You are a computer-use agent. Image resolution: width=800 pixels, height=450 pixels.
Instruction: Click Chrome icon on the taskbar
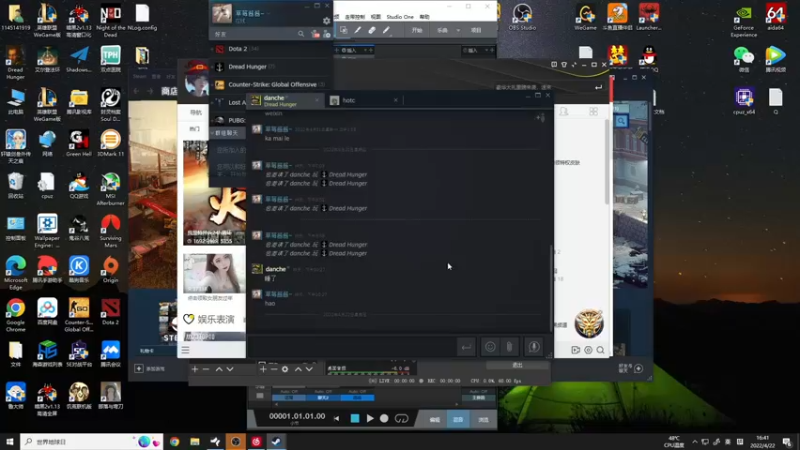(174, 442)
